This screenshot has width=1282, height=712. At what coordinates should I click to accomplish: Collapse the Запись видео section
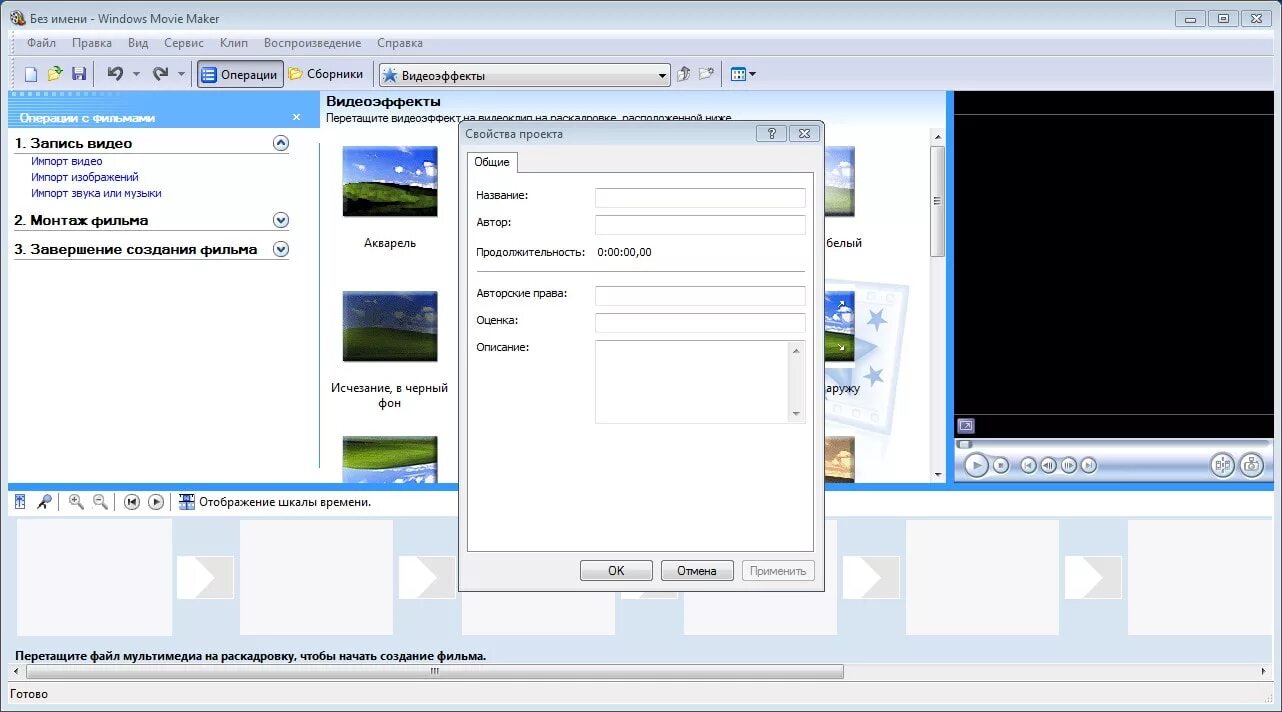point(281,142)
